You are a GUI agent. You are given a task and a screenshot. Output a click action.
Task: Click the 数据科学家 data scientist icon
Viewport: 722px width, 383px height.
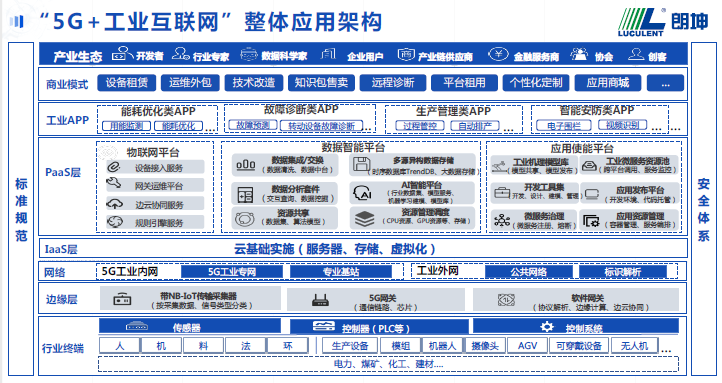pyautogui.click(x=249, y=54)
